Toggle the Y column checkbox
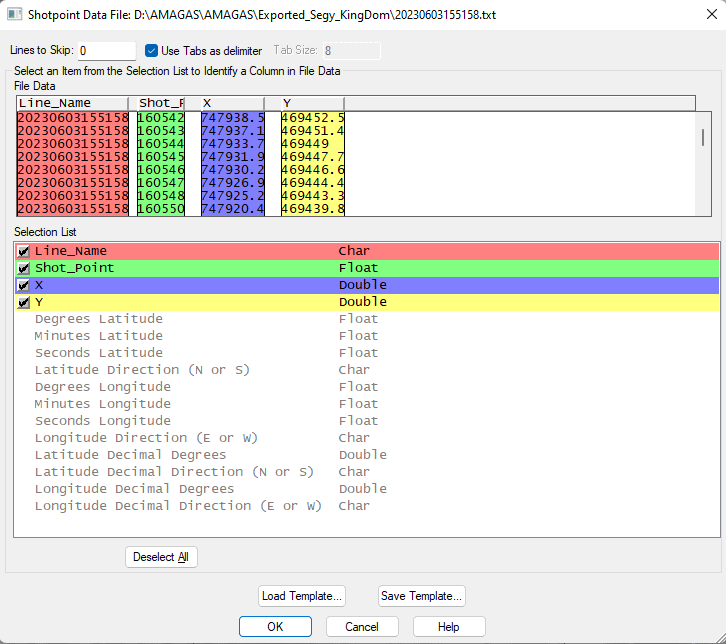Screen dimensions: 726x644 [24, 303]
